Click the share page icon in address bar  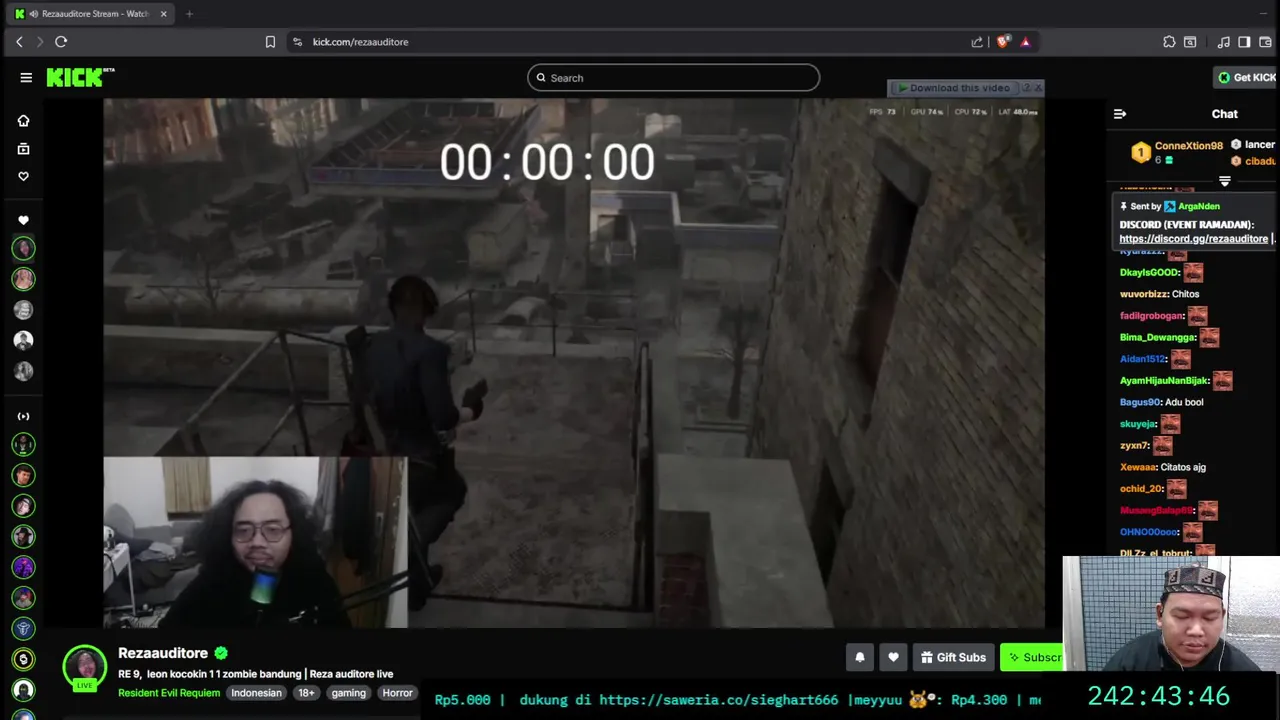(x=977, y=42)
